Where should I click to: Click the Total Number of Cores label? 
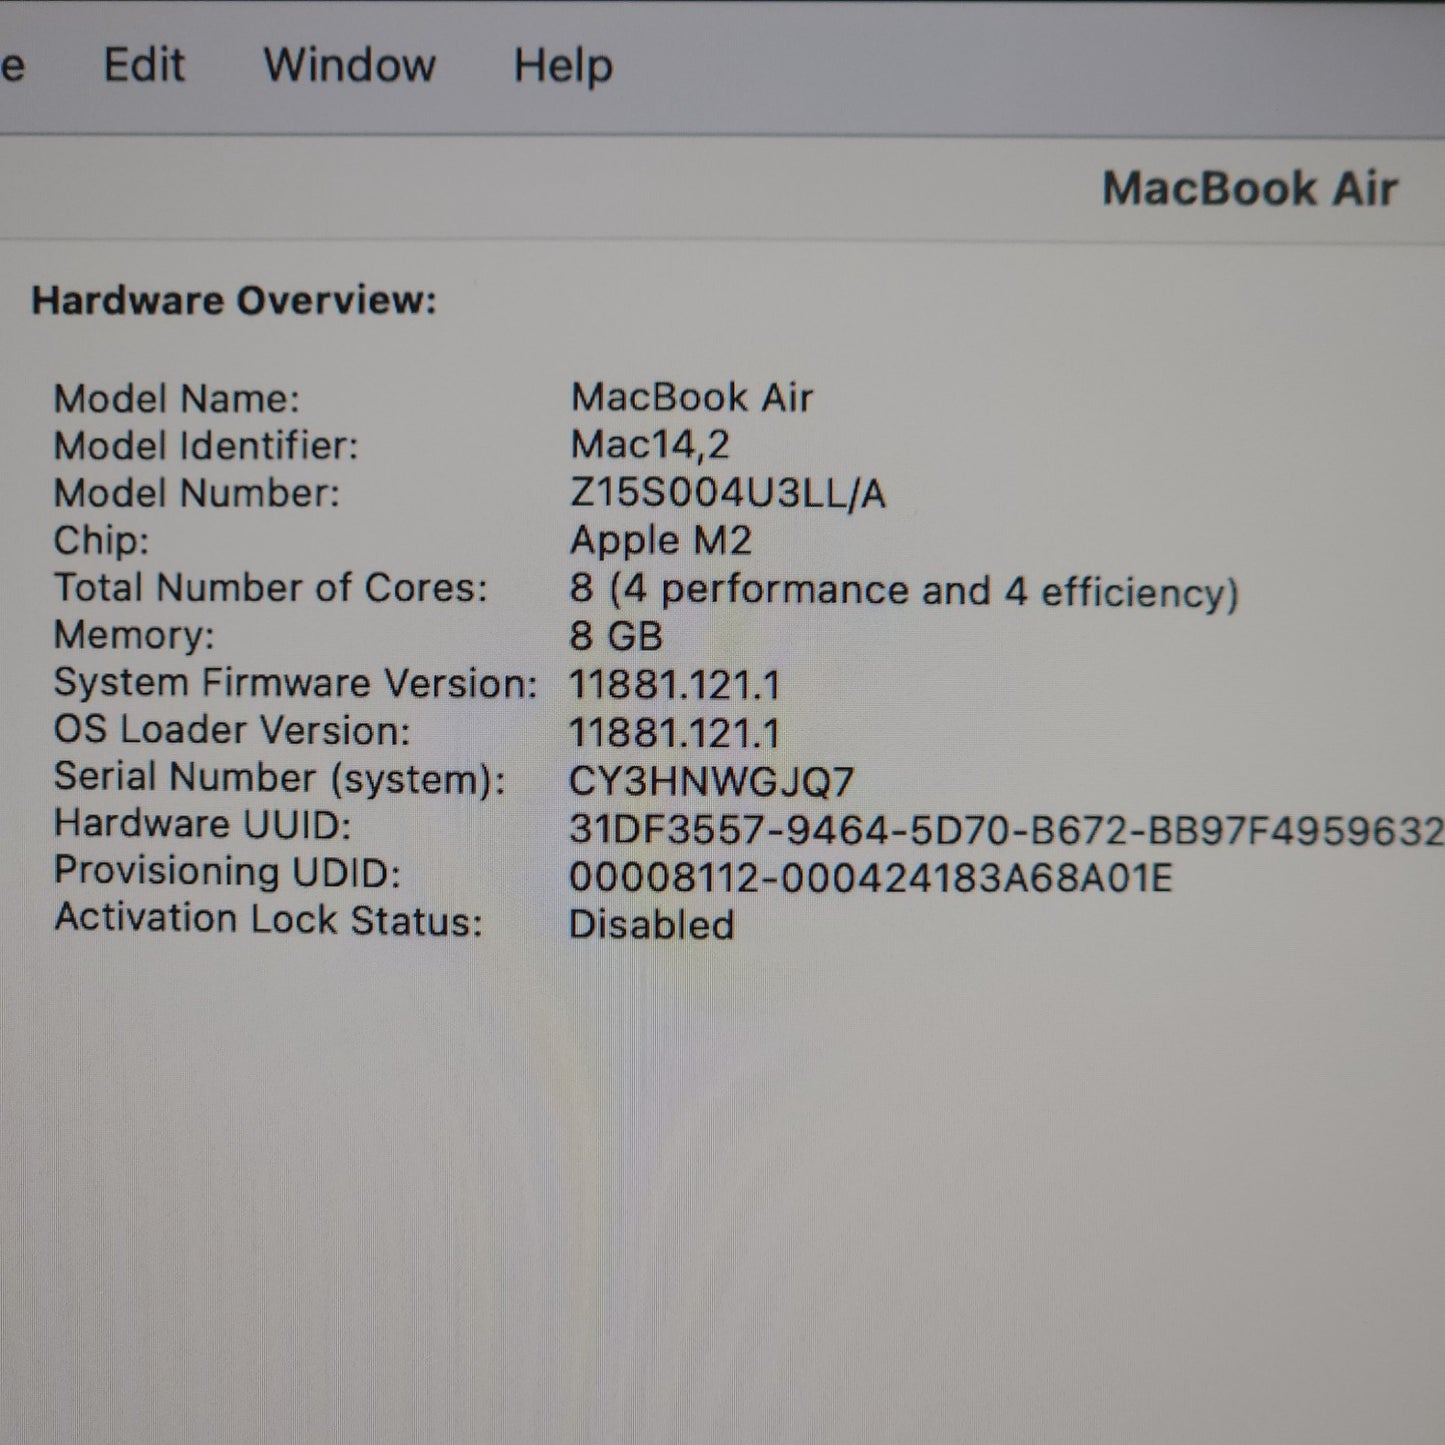click(x=270, y=588)
